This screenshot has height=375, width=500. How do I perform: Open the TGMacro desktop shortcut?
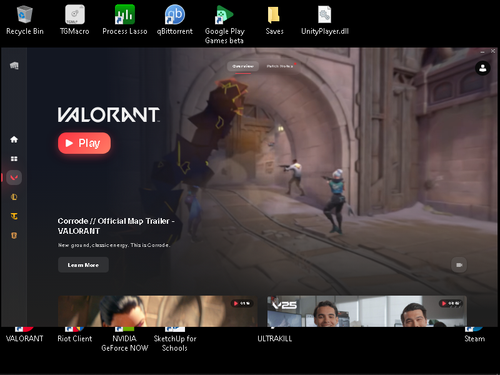(75, 20)
